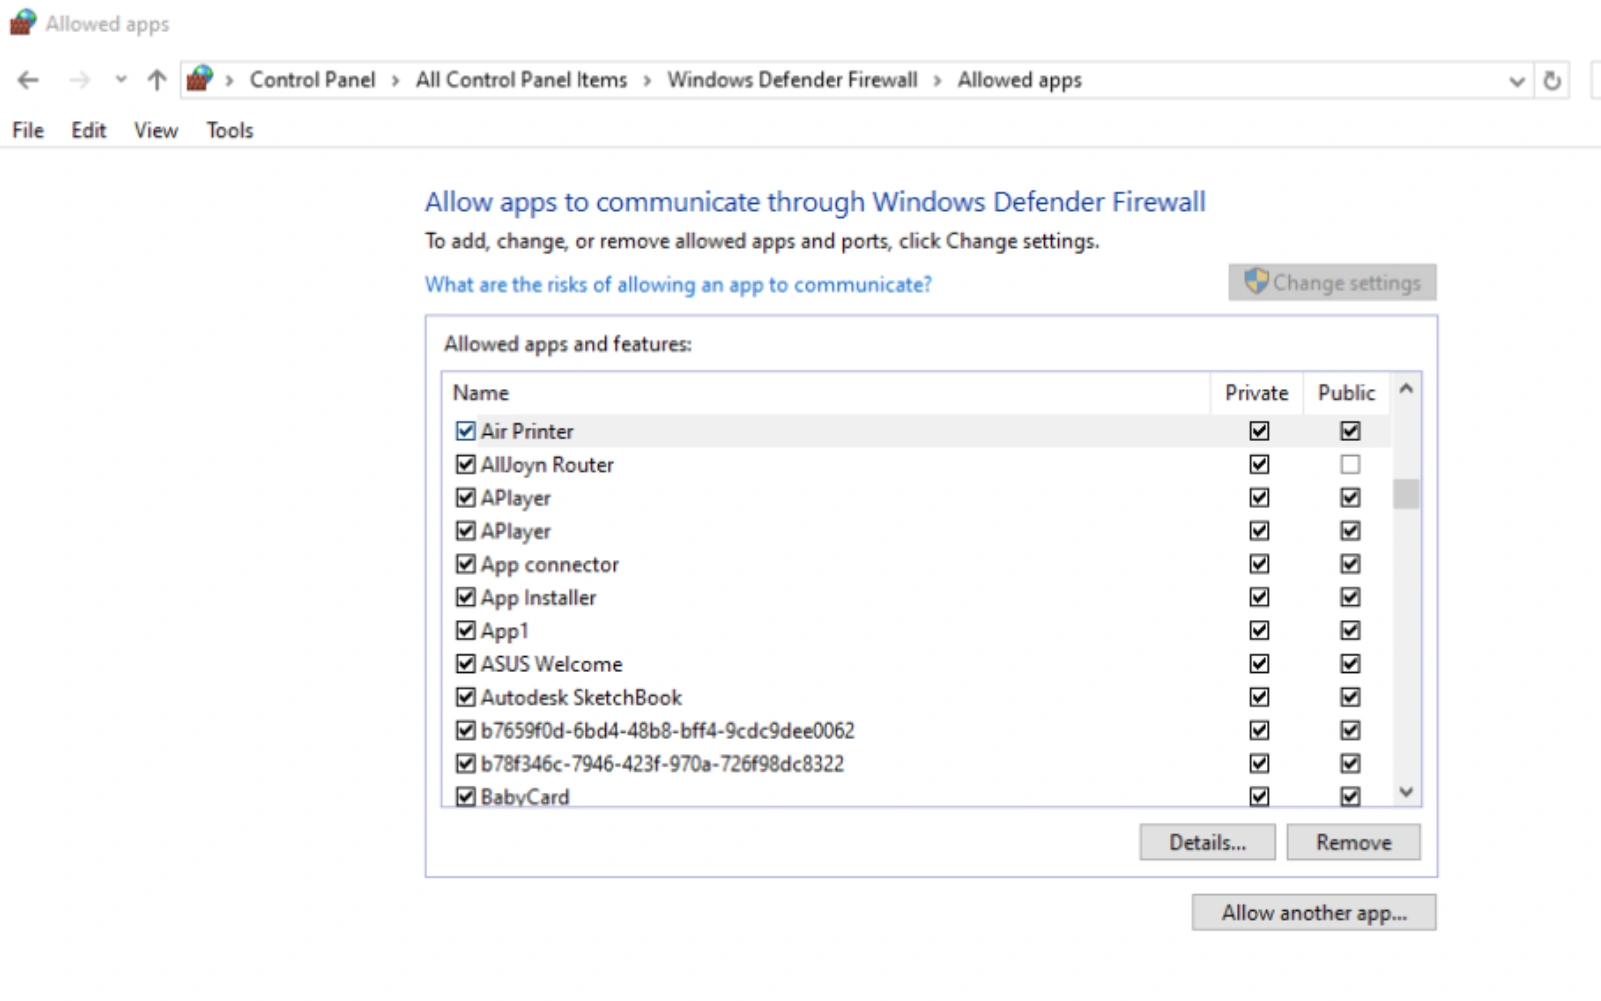The height and width of the screenshot is (1001, 1601).
Task: Uncheck Private for Air Printer
Action: (x=1259, y=431)
